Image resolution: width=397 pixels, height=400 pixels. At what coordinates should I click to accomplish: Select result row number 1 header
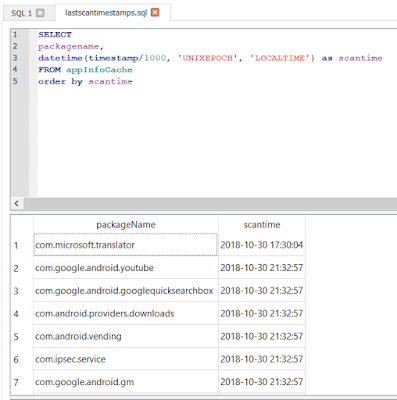click(x=16, y=245)
